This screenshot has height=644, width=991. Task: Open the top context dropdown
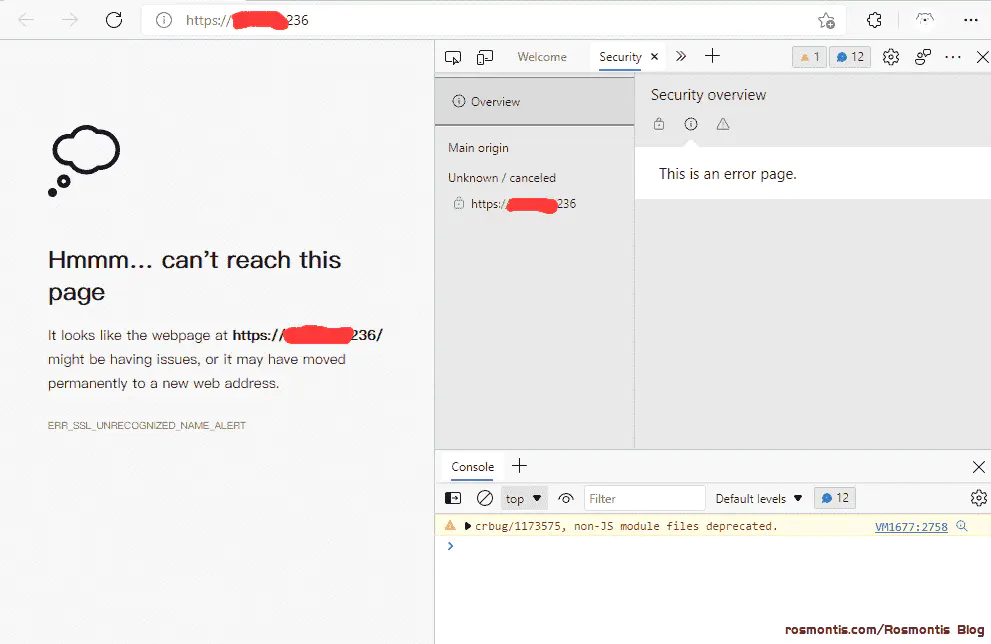[524, 498]
